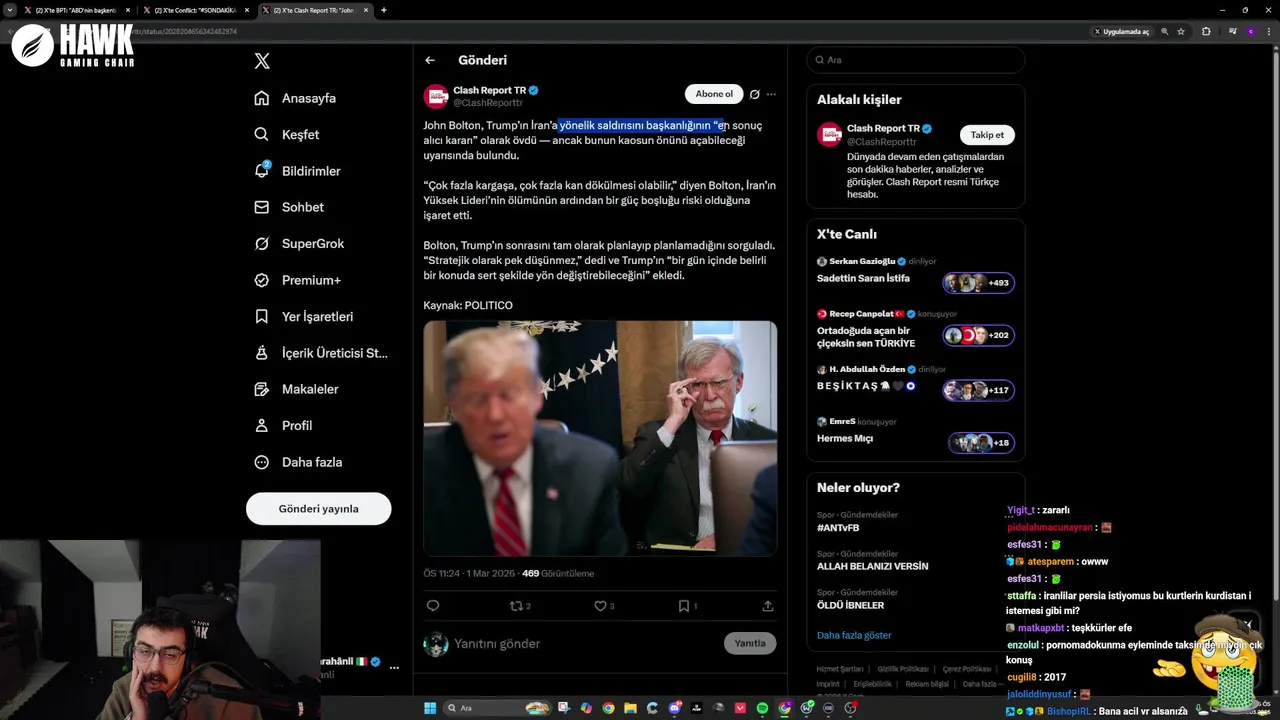The width and height of the screenshot is (1280, 720).
Task: Open Windows Start menu
Action: point(430,708)
